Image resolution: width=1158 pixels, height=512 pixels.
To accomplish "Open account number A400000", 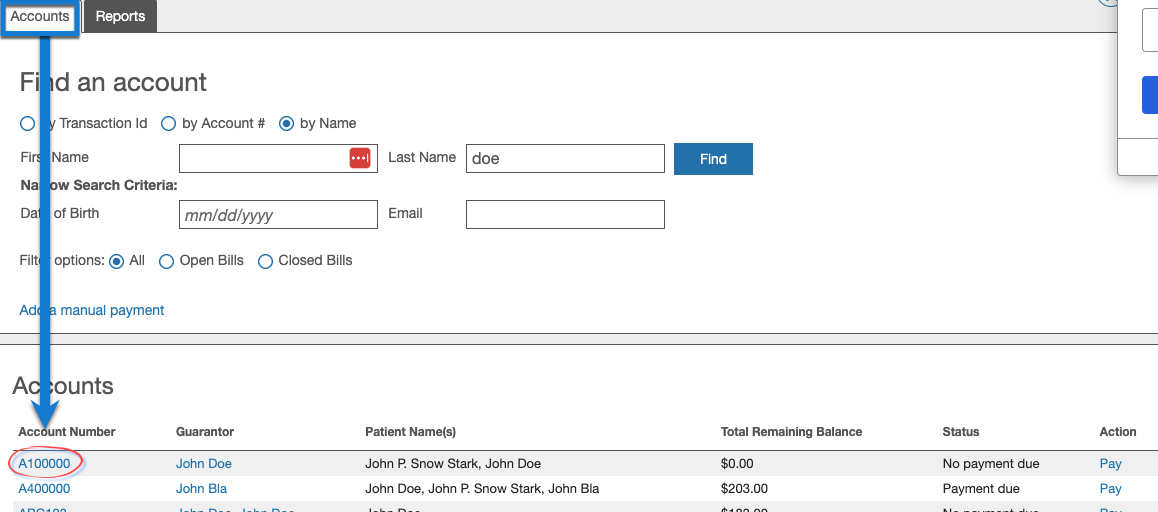I will [x=45, y=489].
